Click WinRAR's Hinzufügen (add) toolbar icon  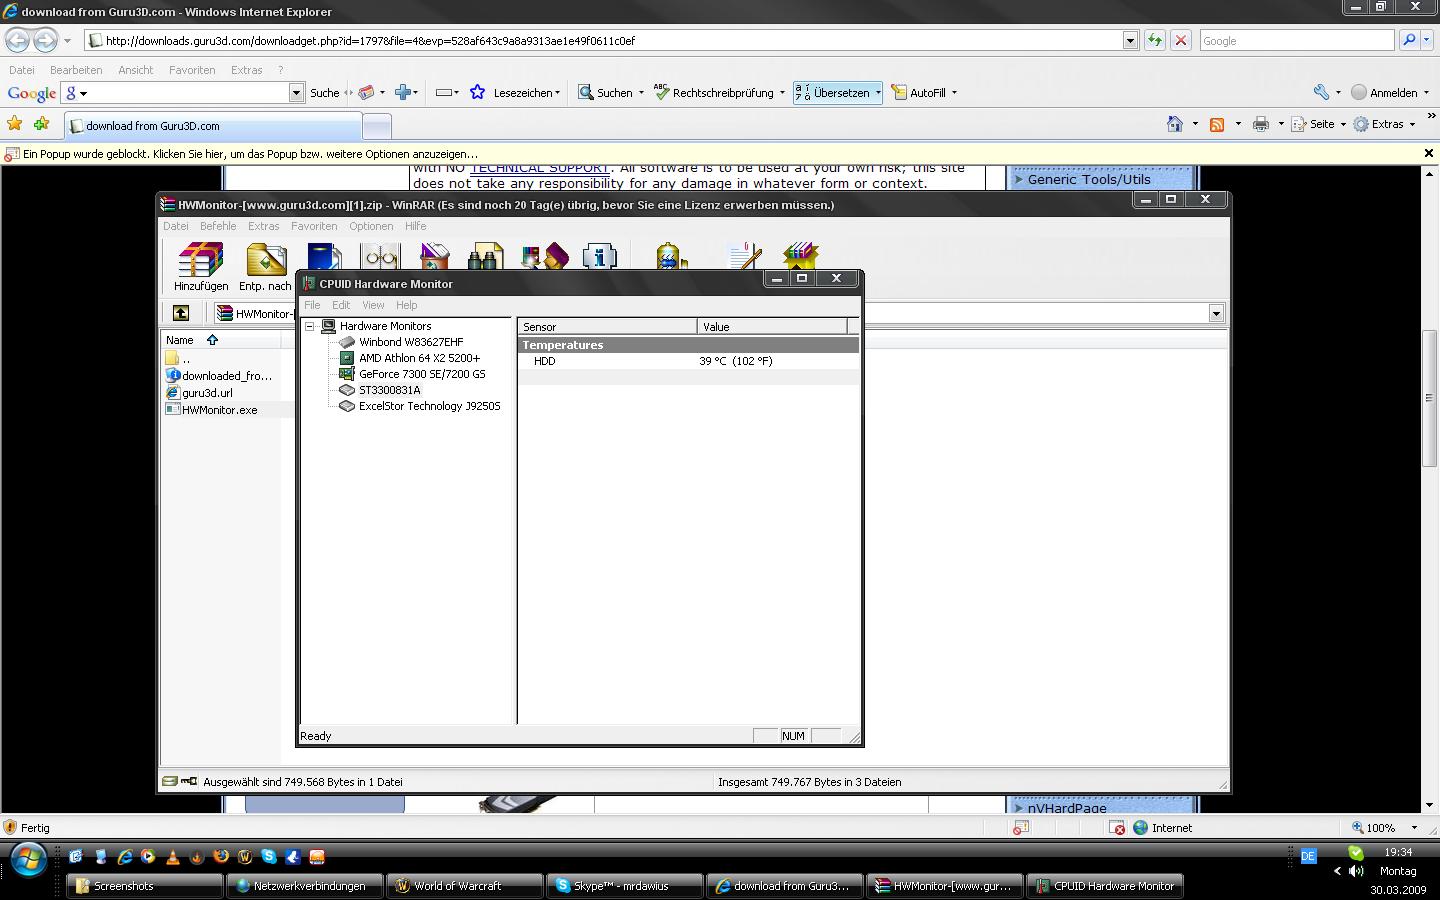[x=201, y=266]
